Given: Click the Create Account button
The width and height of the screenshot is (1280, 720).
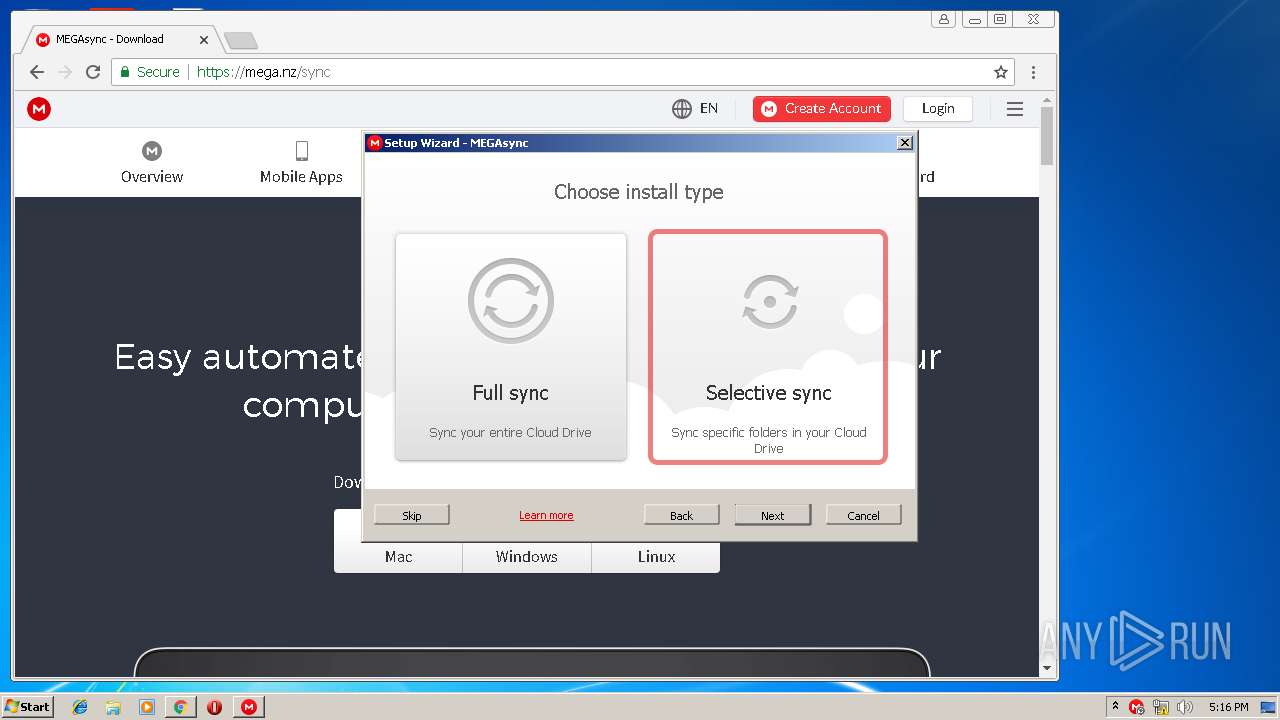Looking at the screenshot, I should (822, 109).
